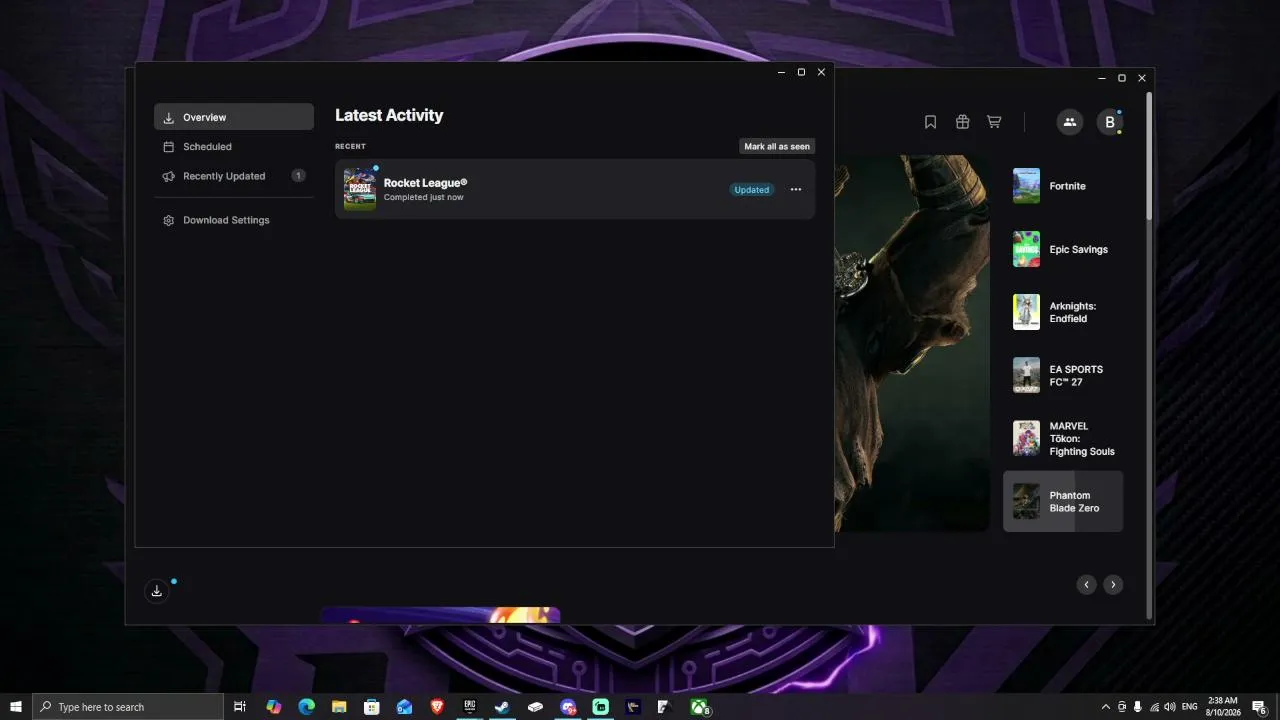Screen dimensions: 1280x720
Task: Open Outlook mail from the taskbar
Action: click(404, 707)
